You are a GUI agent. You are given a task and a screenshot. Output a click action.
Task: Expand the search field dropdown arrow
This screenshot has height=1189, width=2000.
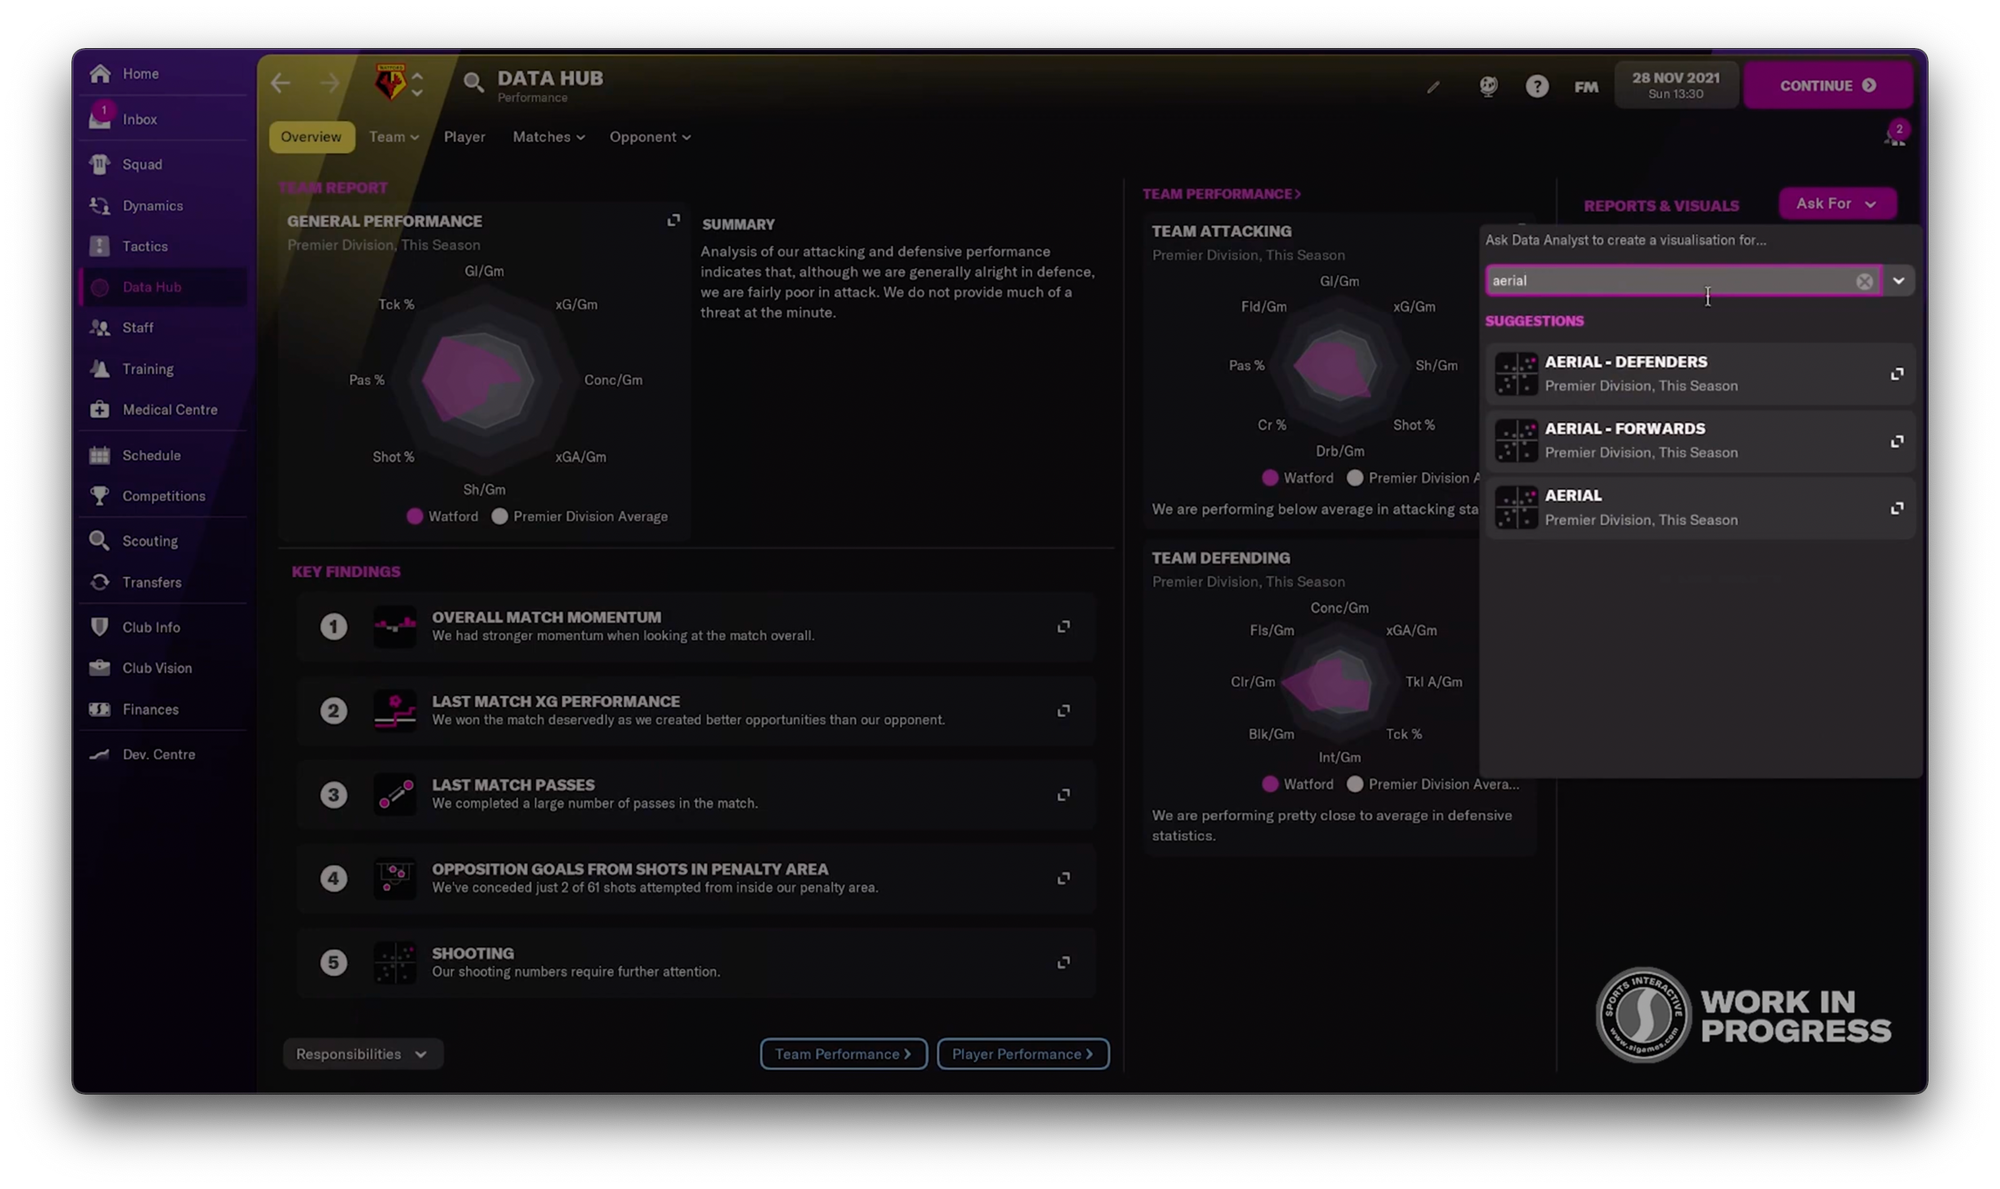[x=1898, y=281]
